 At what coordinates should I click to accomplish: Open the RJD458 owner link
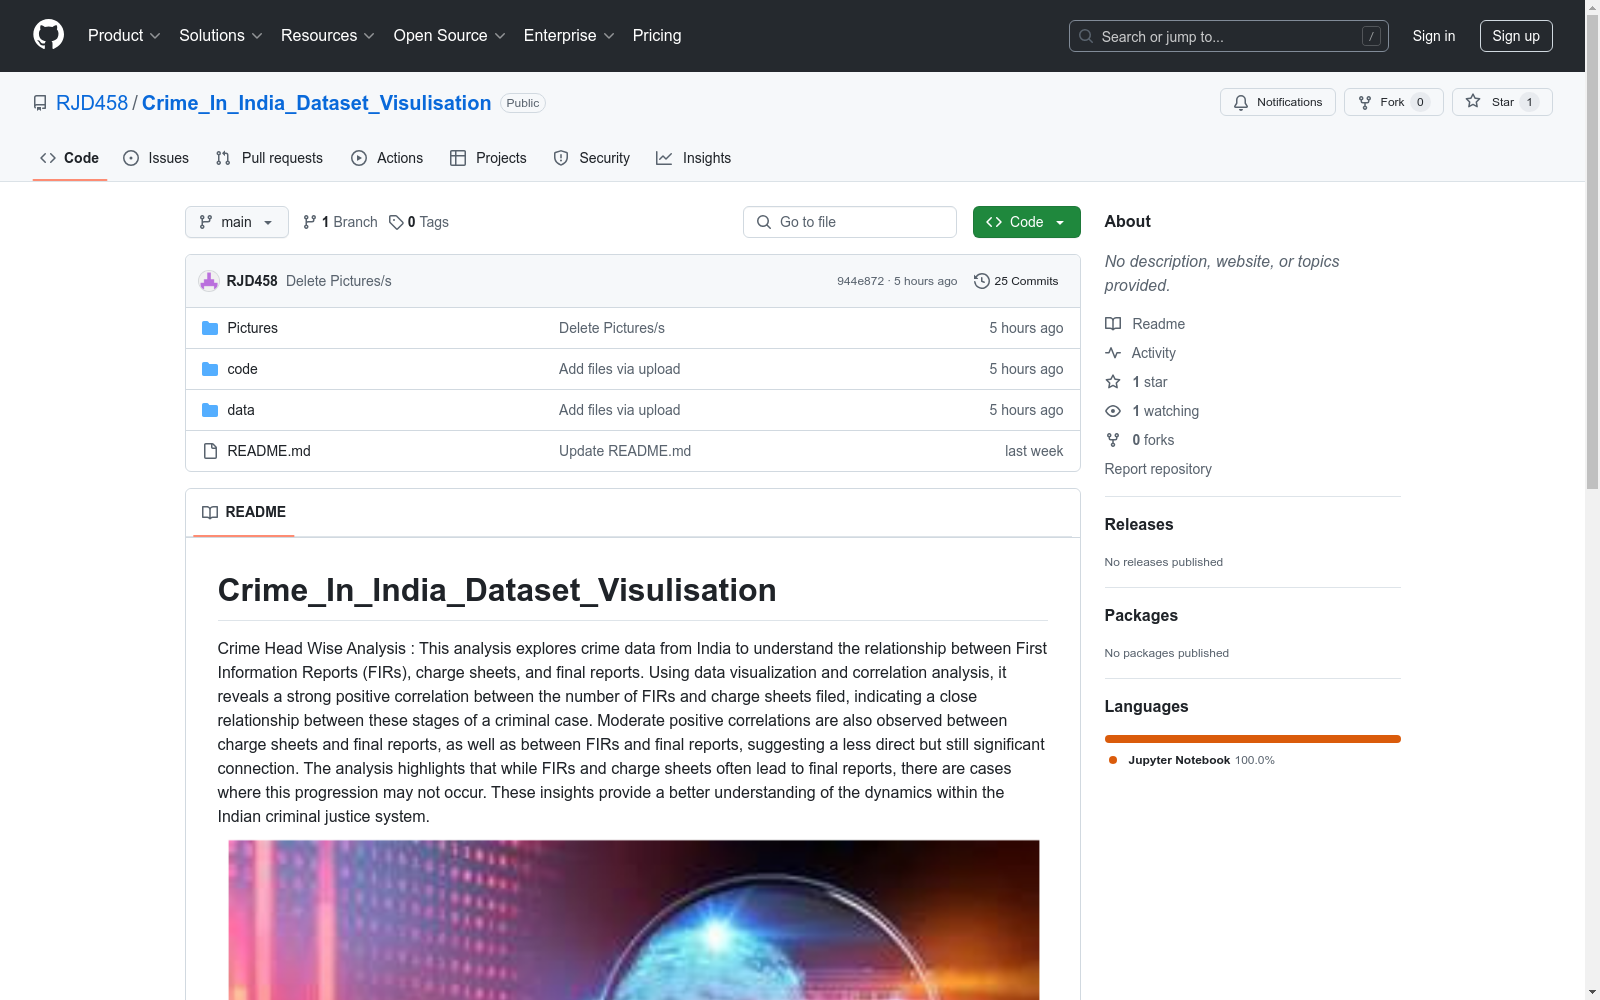tap(92, 103)
